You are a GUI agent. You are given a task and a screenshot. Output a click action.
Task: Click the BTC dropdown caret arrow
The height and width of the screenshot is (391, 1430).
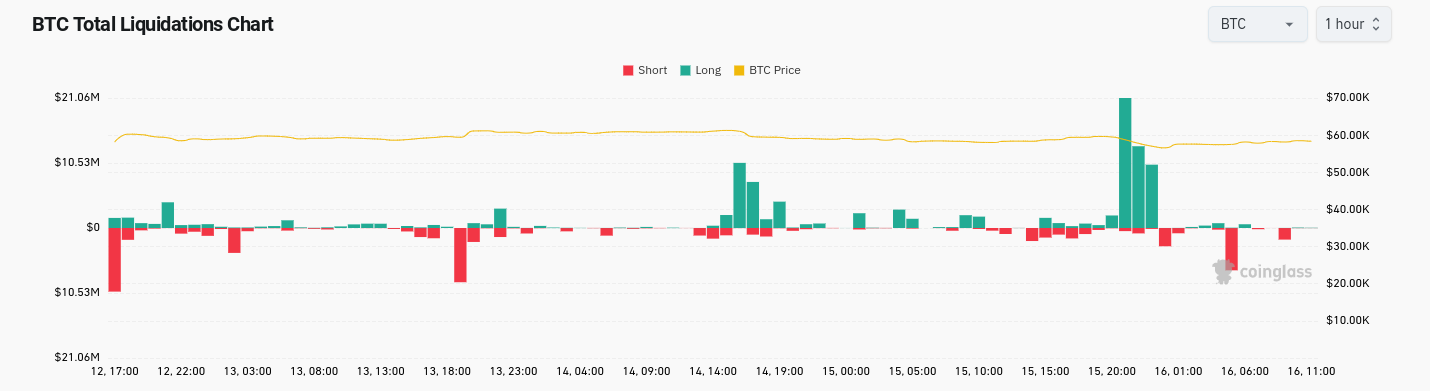click(x=1289, y=24)
